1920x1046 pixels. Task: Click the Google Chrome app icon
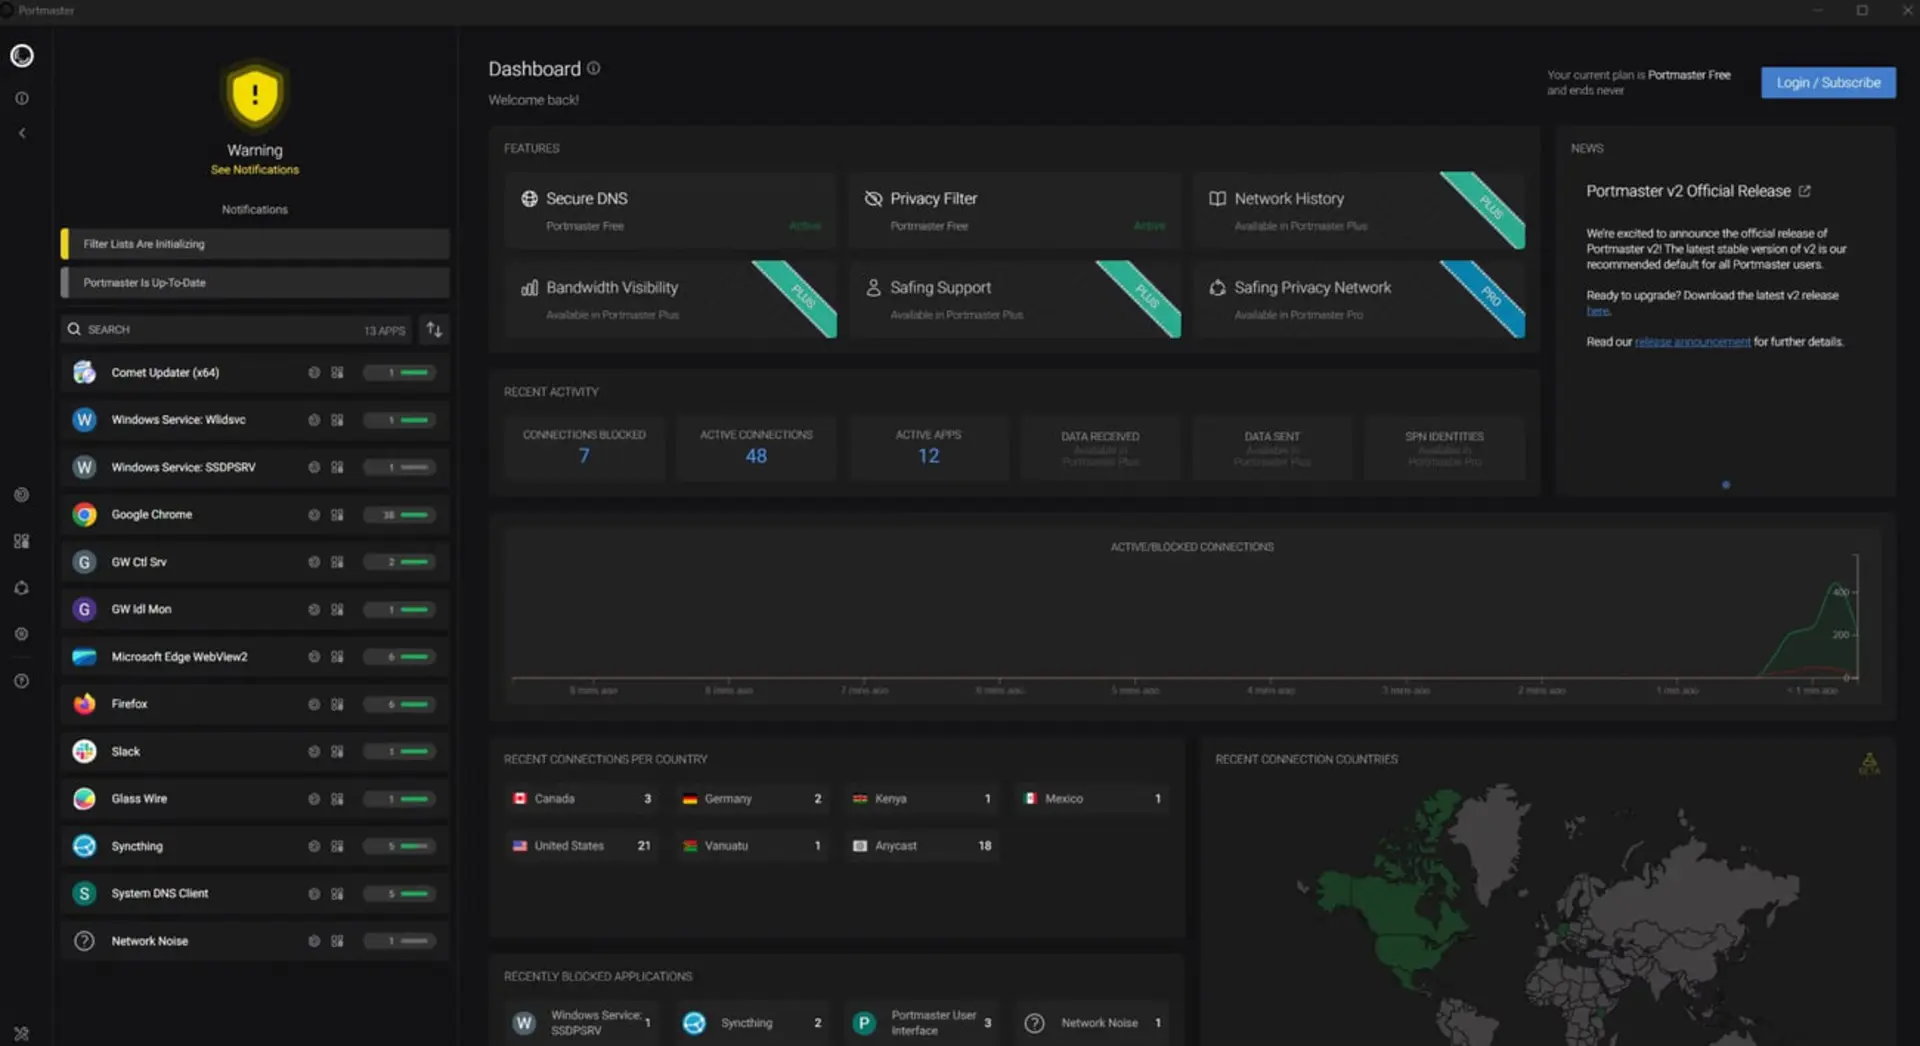tap(84, 515)
